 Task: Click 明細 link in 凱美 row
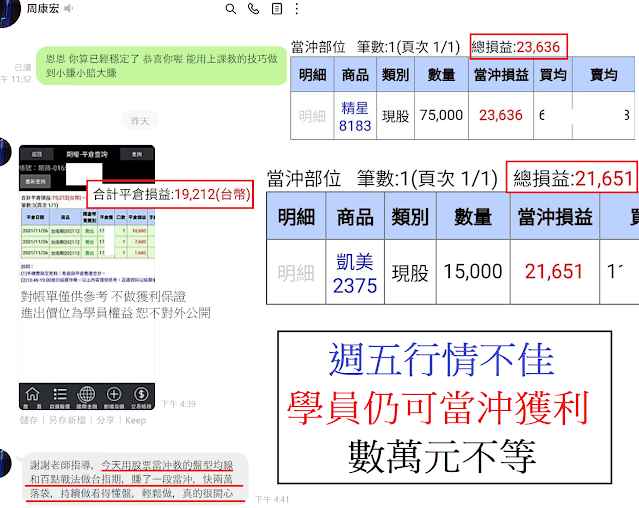coord(296,273)
